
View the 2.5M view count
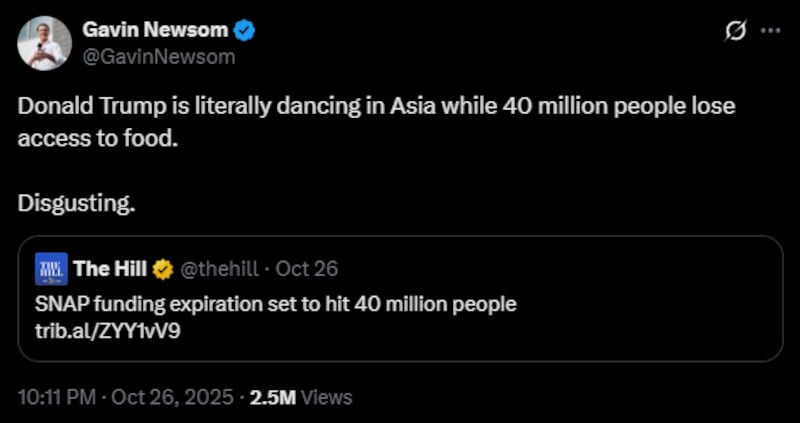click(x=272, y=397)
